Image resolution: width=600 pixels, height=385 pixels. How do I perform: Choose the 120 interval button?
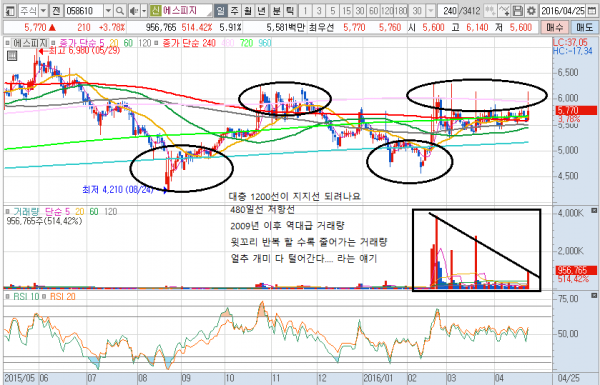387,11
